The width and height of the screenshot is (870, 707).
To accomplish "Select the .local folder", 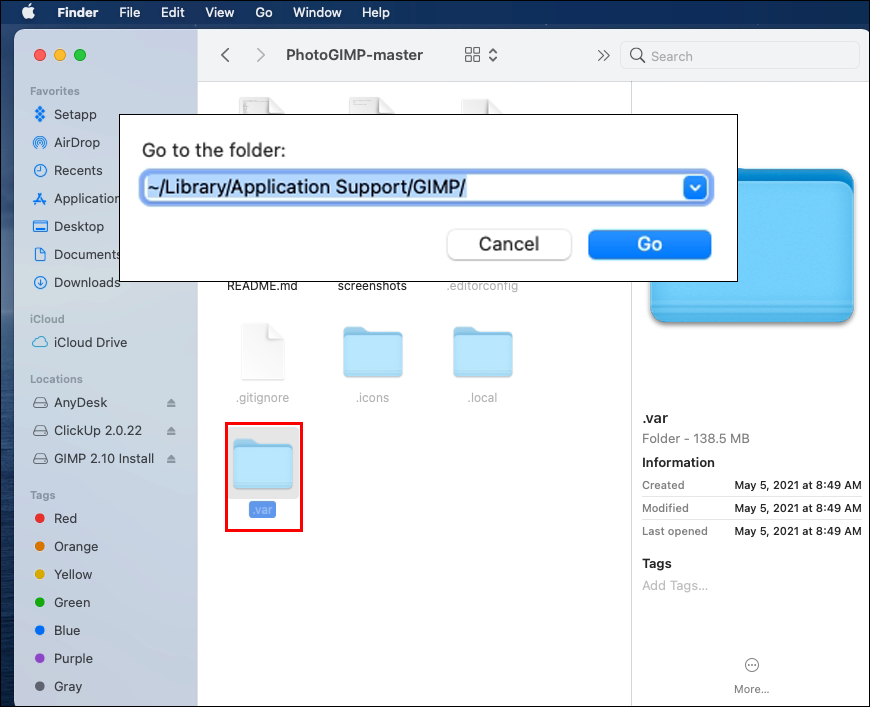I will coord(483,353).
